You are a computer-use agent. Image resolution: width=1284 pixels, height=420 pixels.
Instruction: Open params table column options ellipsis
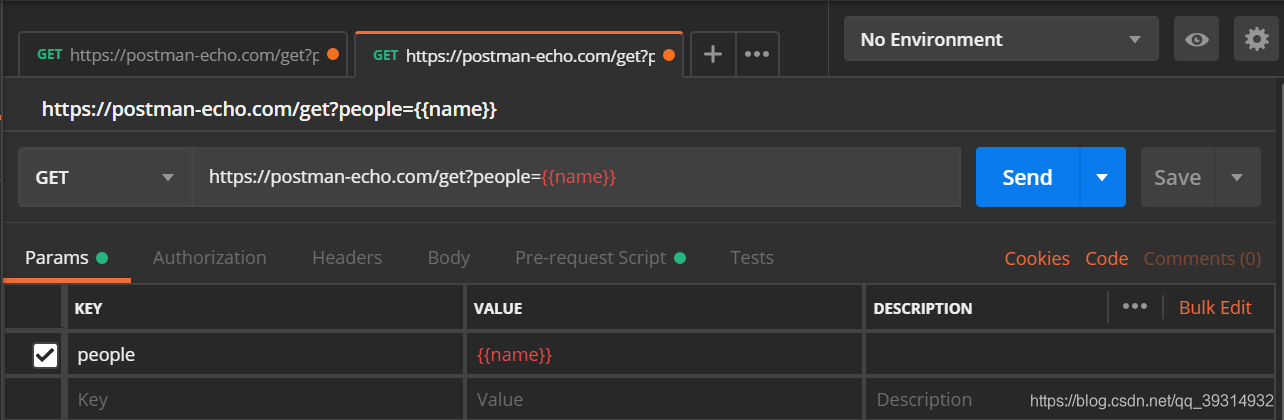[x=1134, y=307]
